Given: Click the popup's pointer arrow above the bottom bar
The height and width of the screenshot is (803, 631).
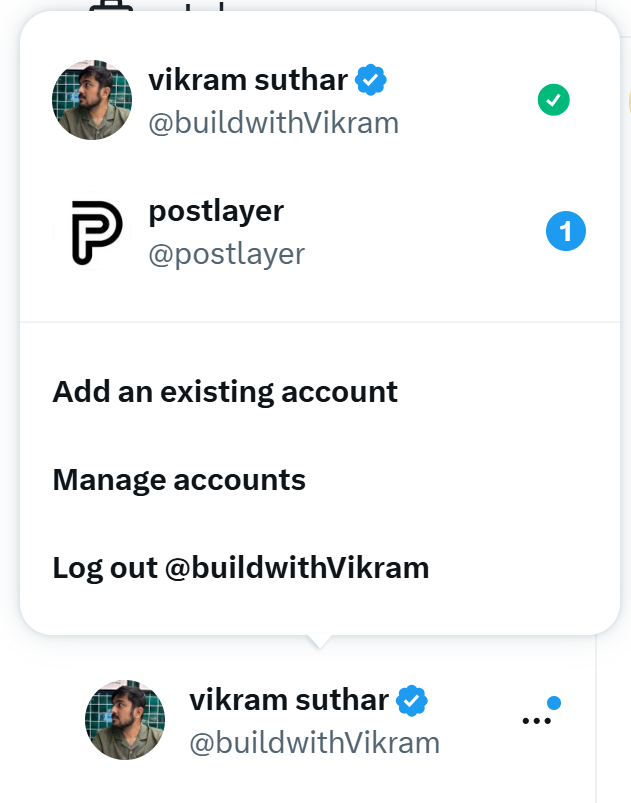Looking at the screenshot, I should point(320,641).
